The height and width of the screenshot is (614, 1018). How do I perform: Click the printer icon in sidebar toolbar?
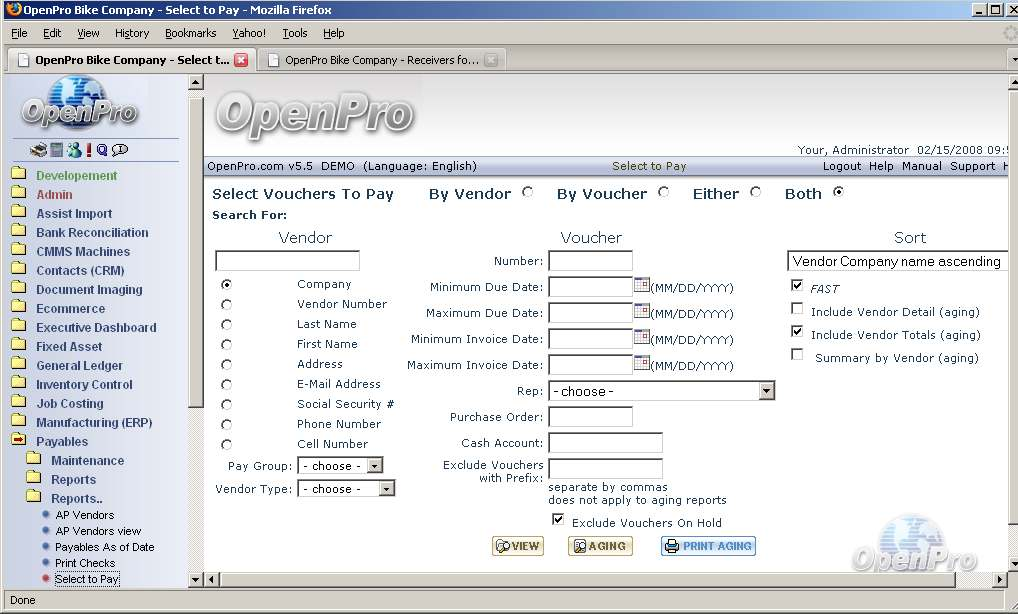38,150
